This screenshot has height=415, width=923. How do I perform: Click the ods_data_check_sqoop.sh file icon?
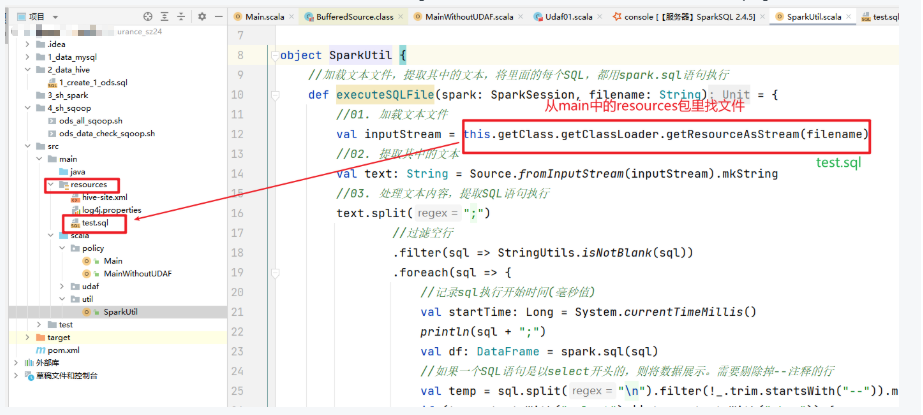[52, 134]
